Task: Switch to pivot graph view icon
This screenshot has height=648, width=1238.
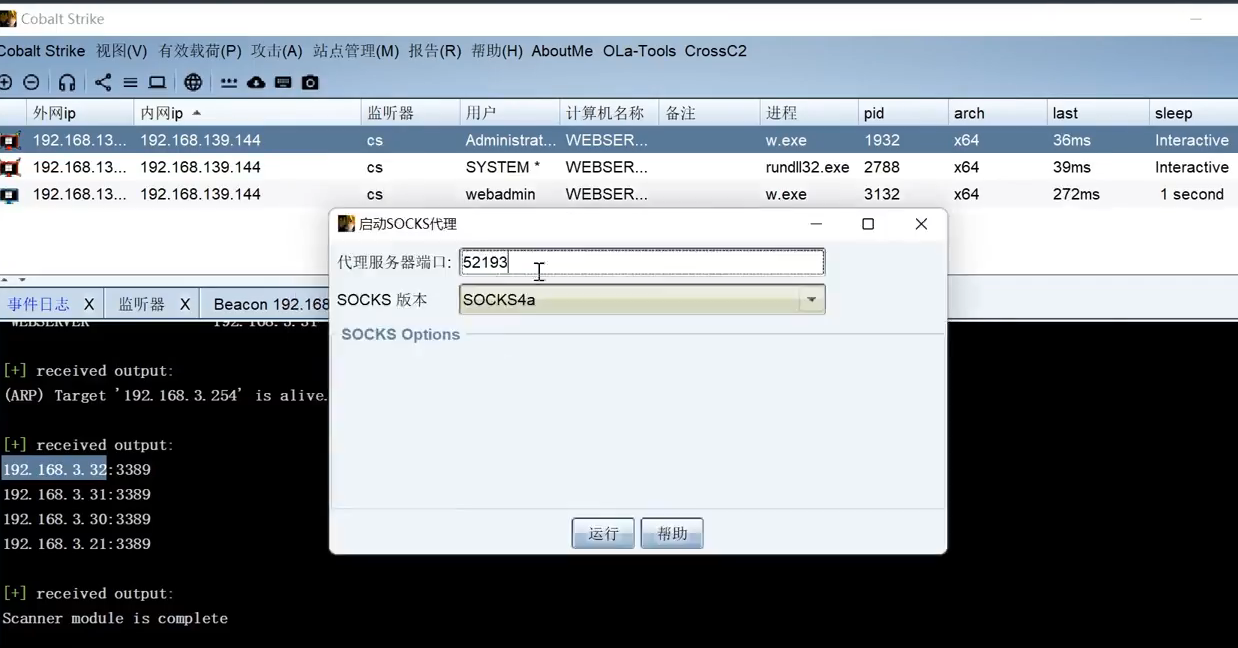Action: 103,82
